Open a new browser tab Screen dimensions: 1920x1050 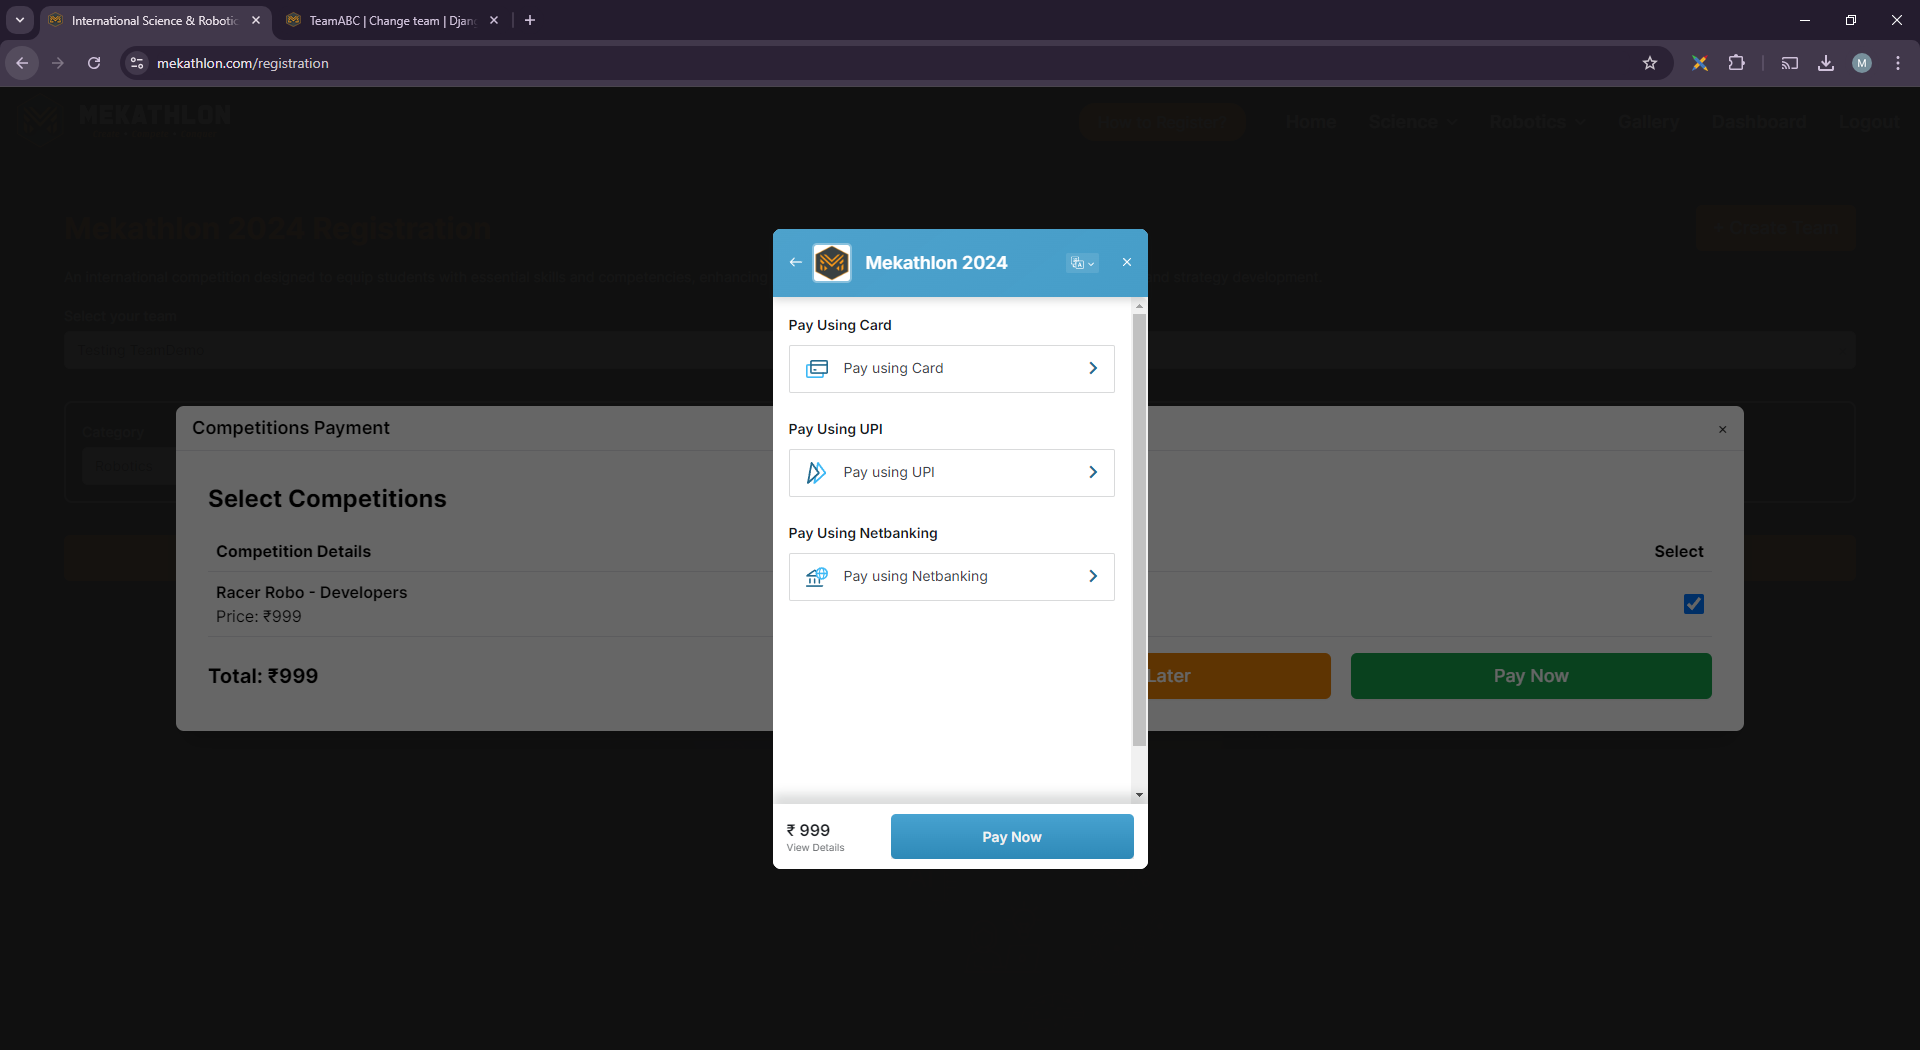[x=530, y=20]
